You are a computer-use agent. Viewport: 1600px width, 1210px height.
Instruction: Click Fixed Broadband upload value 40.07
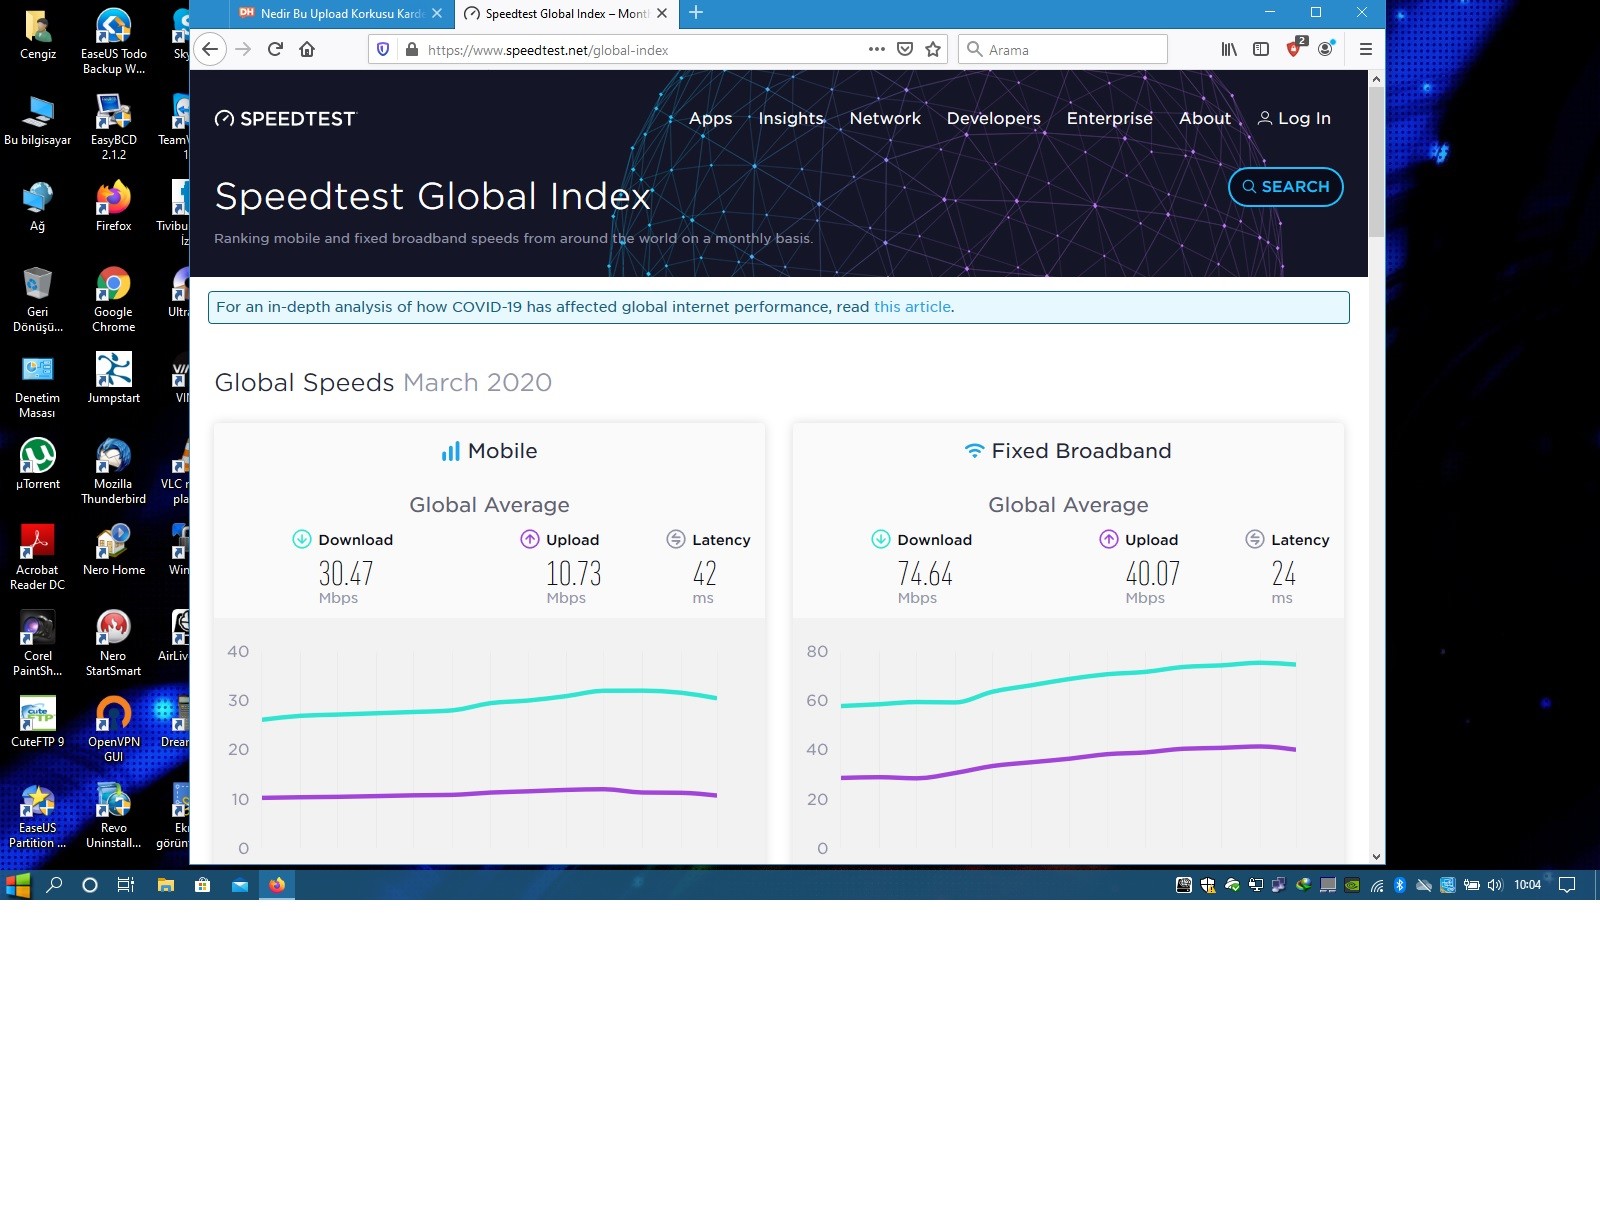tap(1153, 574)
